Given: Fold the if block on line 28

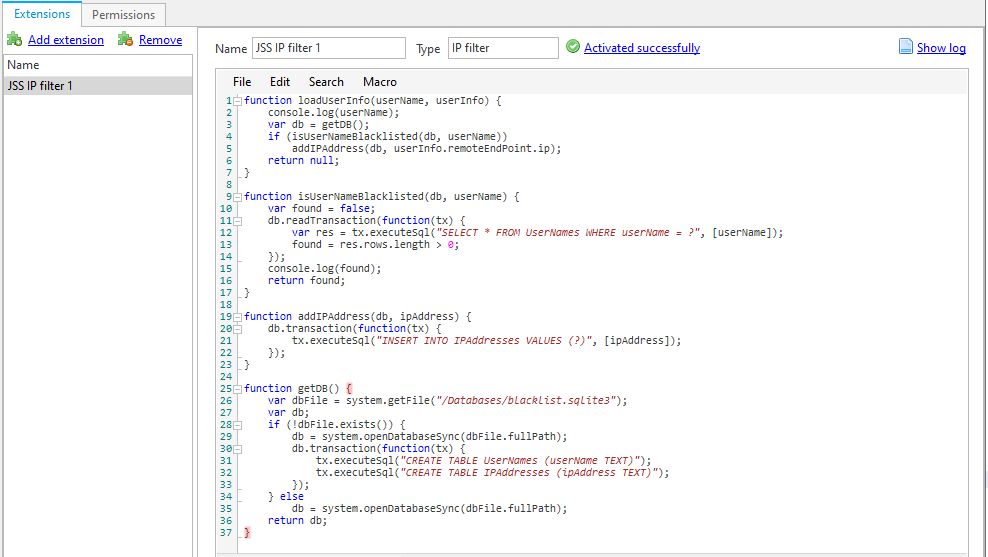Looking at the screenshot, I should (237, 425).
